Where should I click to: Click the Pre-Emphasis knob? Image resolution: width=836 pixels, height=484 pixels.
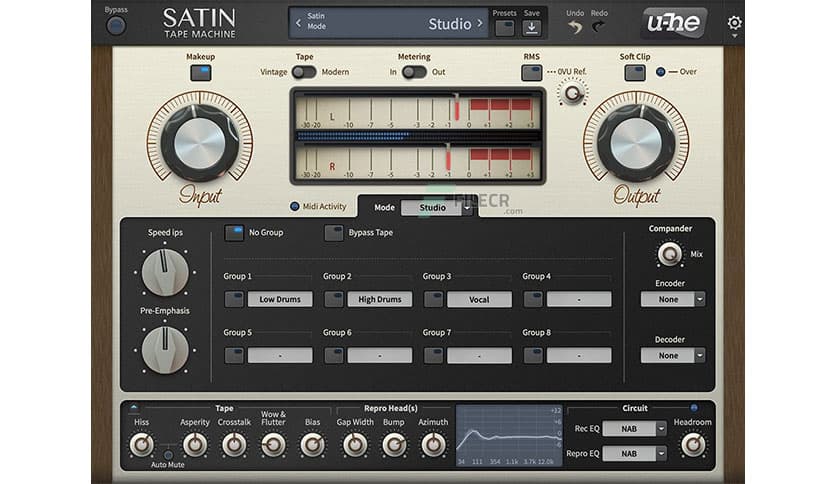coord(165,350)
